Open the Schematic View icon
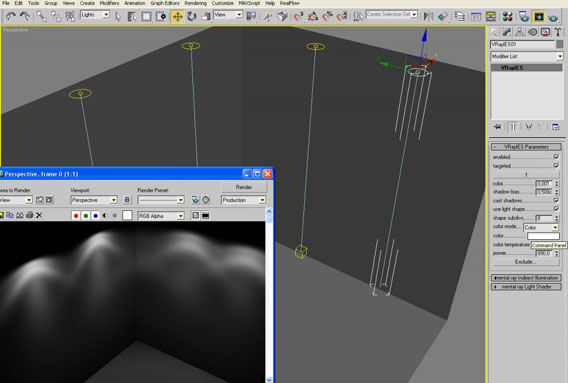Image resolution: width=568 pixels, height=383 pixels. [490, 16]
